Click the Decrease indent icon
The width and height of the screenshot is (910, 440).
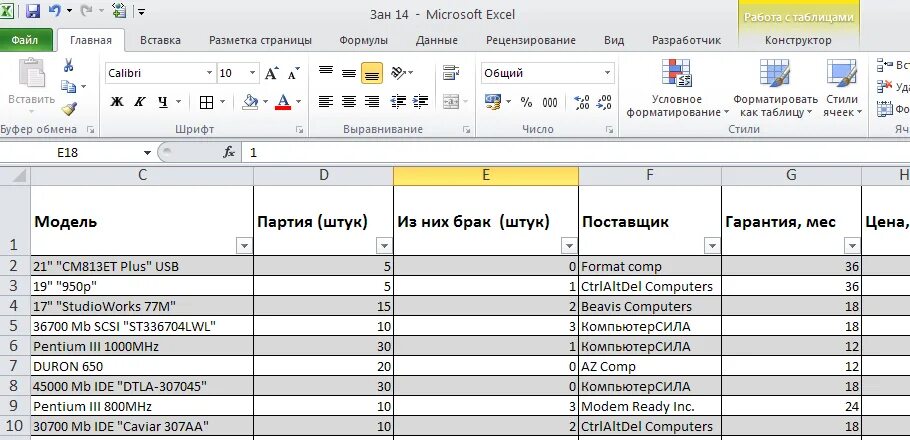pos(398,102)
